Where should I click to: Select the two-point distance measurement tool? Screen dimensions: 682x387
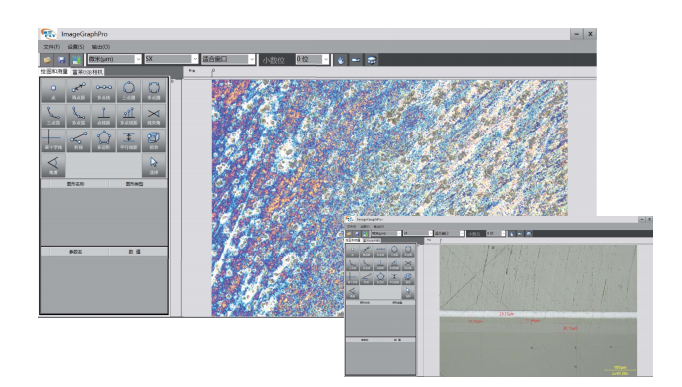(78, 91)
